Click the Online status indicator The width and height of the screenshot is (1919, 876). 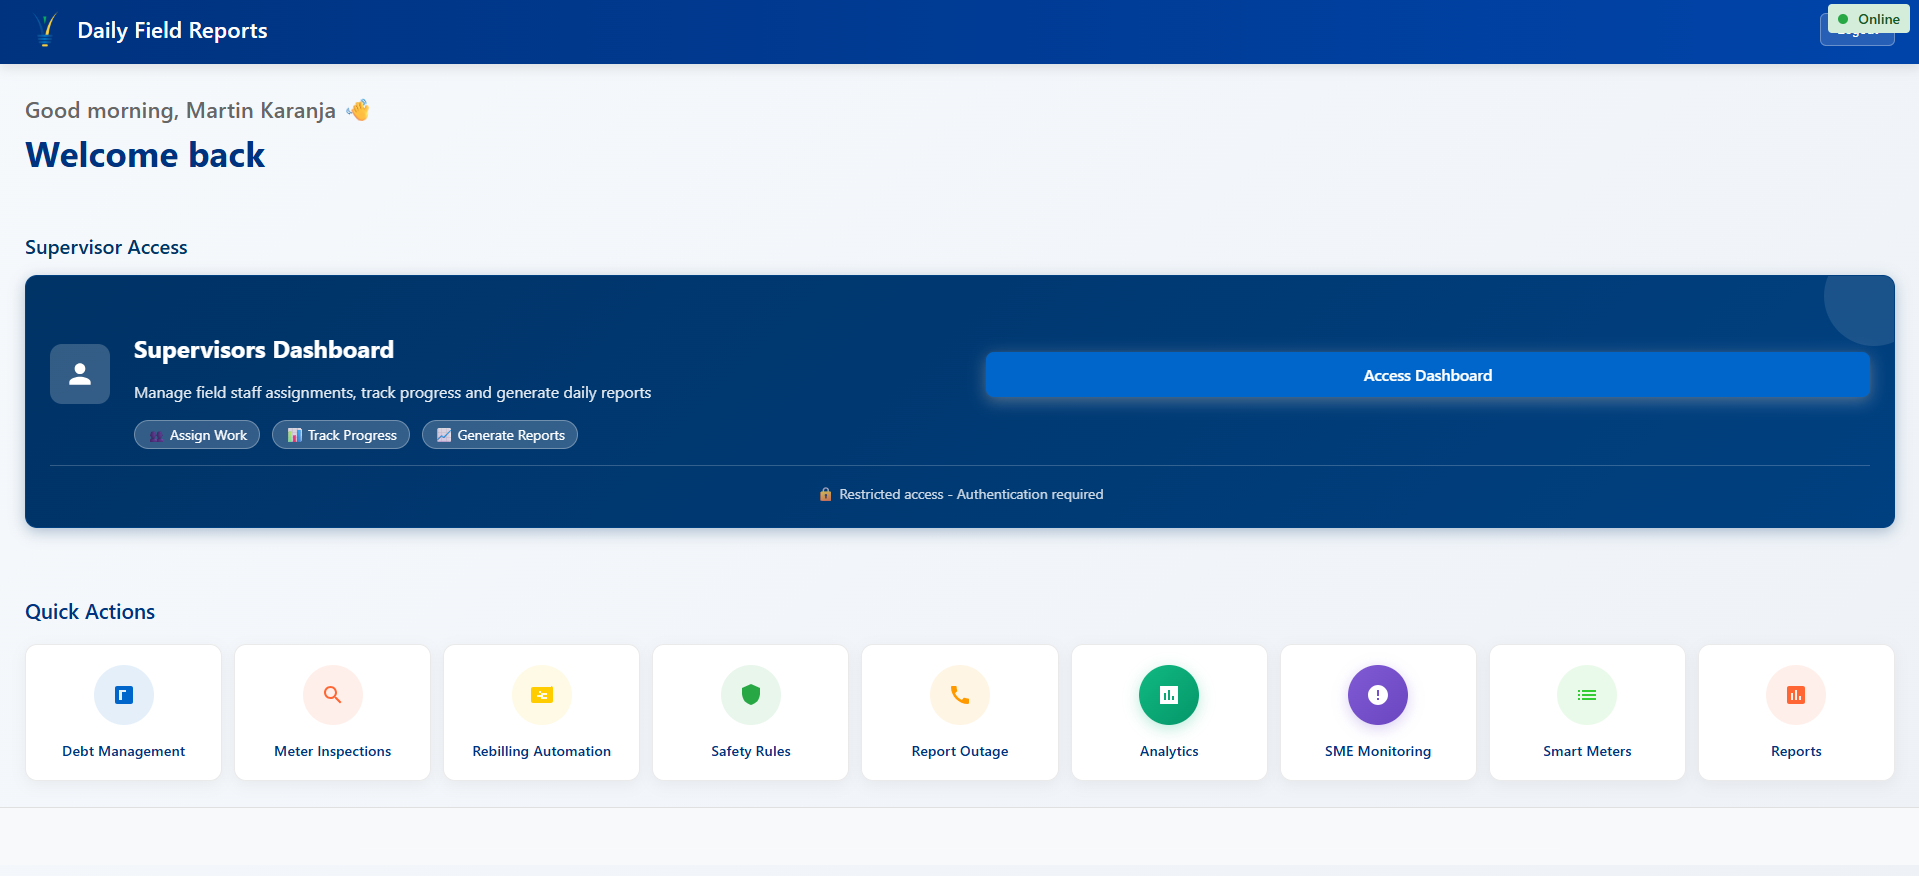(1868, 19)
